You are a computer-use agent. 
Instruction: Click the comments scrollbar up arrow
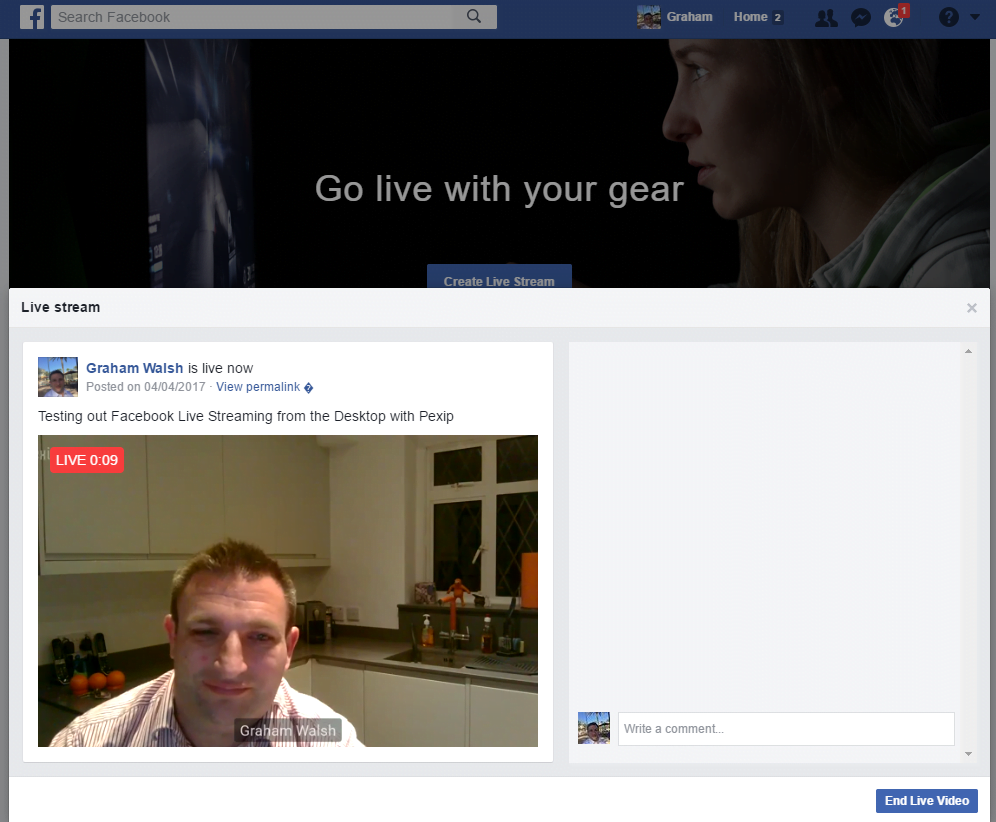(968, 351)
